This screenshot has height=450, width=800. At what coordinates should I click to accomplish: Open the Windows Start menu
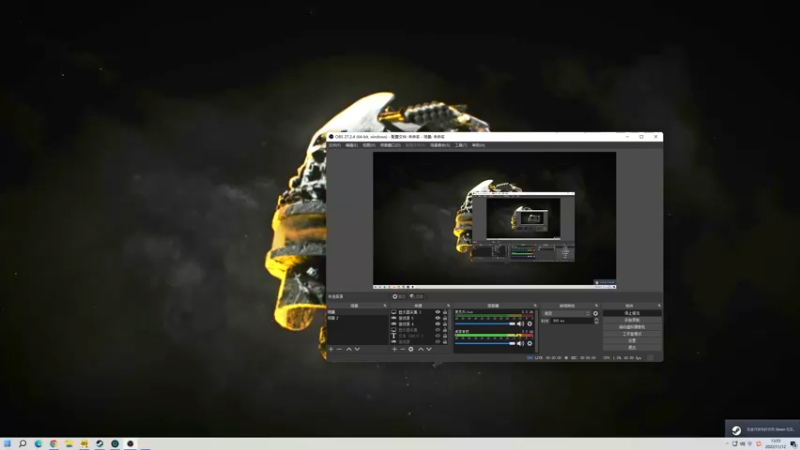point(7,444)
